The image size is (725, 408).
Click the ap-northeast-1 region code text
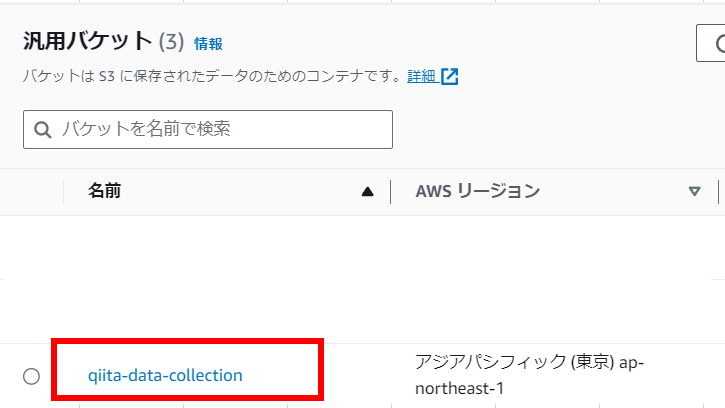(460, 388)
